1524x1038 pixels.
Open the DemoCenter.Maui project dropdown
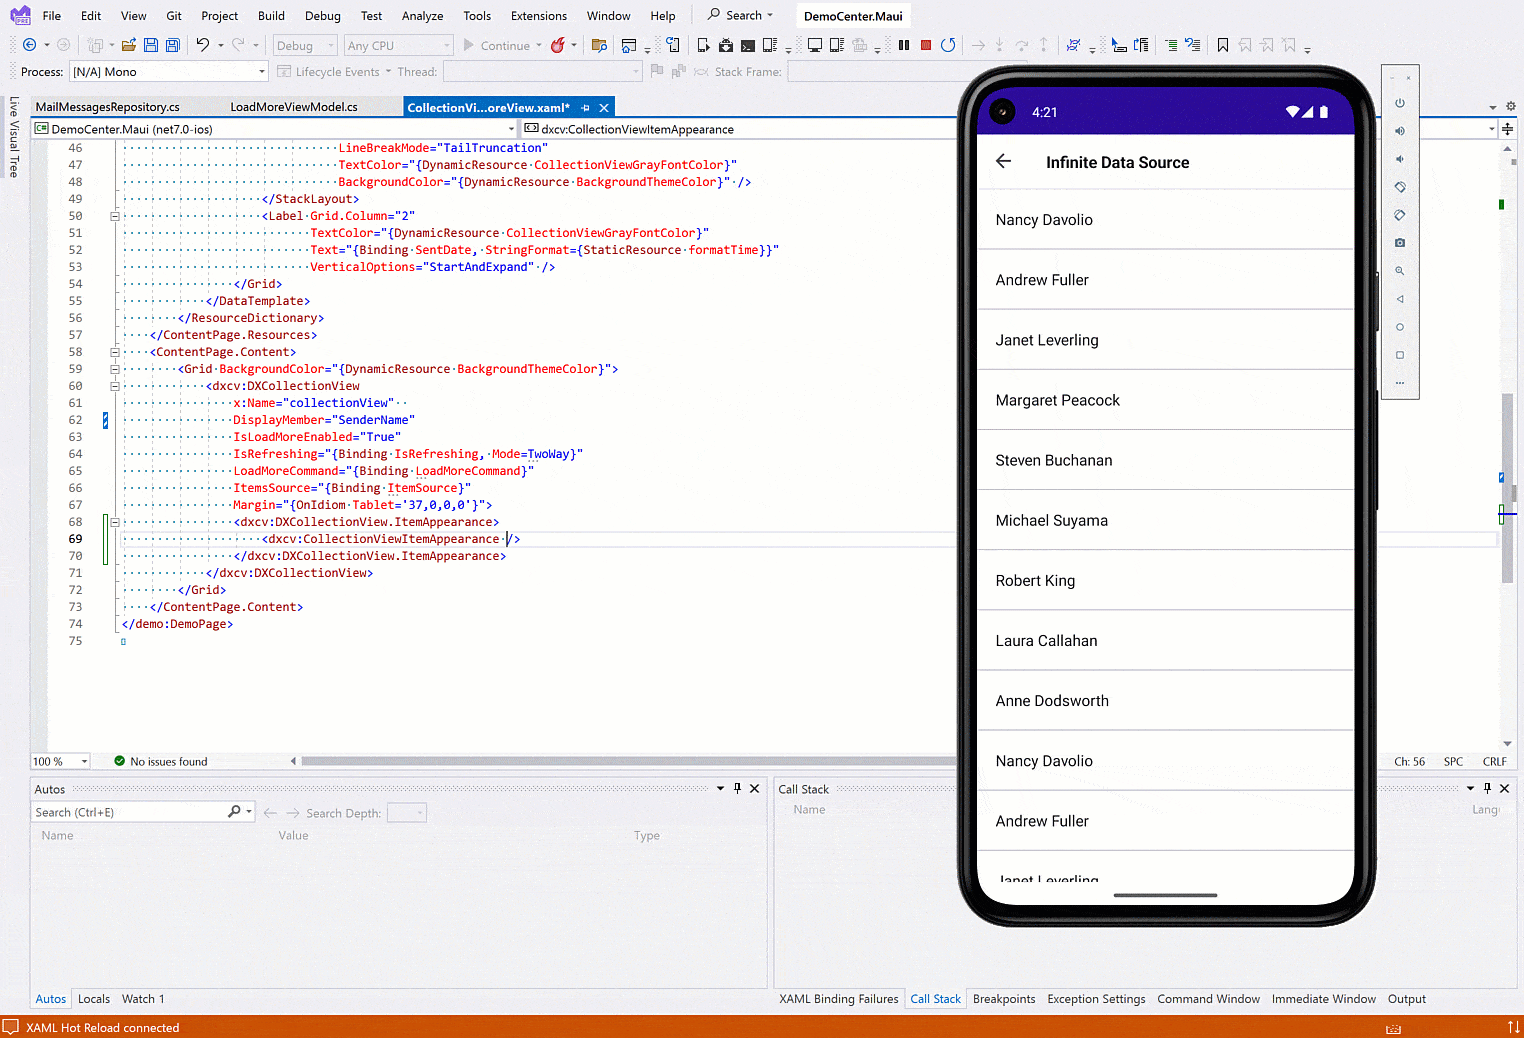[274, 129]
